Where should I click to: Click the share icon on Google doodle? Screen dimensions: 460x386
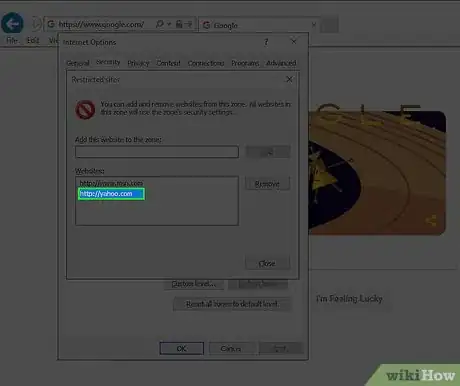click(x=431, y=220)
